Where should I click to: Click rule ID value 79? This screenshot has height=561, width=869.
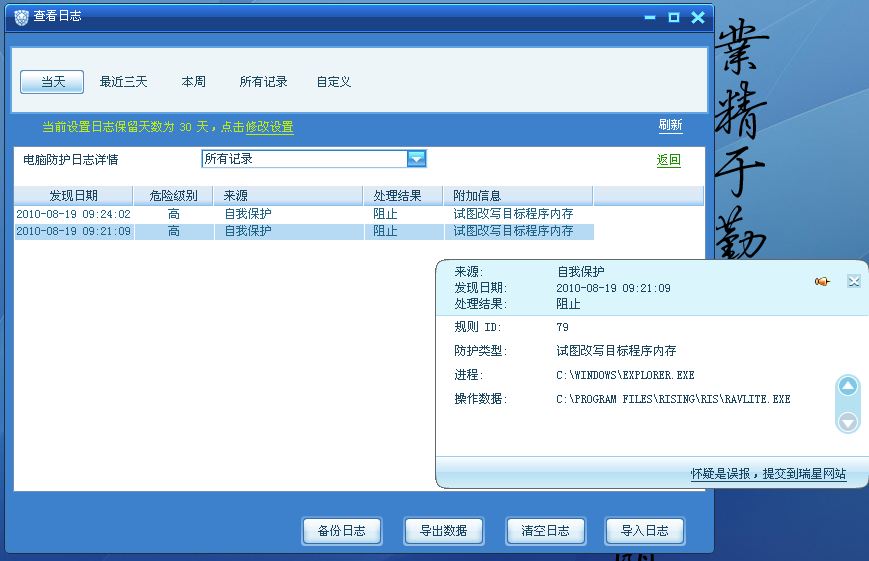point(563,327)
